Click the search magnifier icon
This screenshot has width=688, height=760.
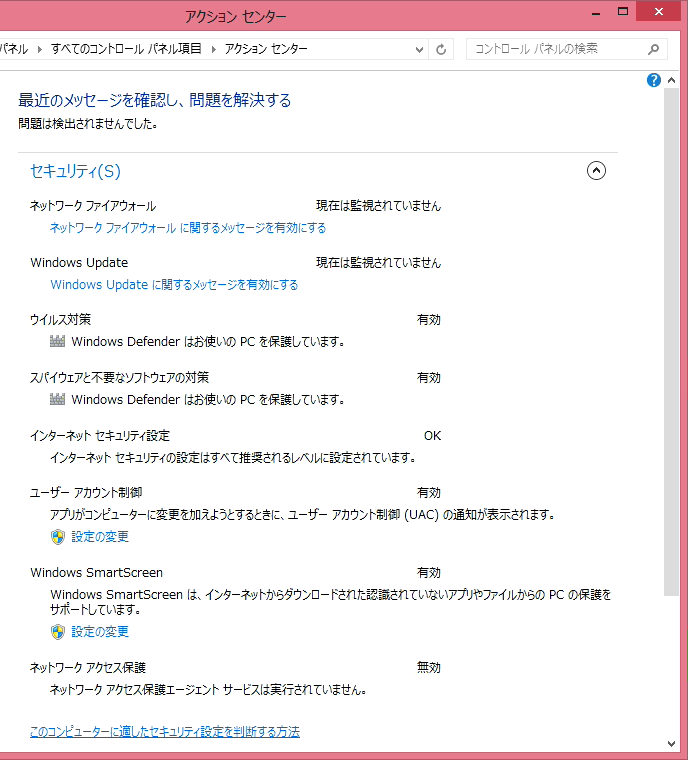653,49
